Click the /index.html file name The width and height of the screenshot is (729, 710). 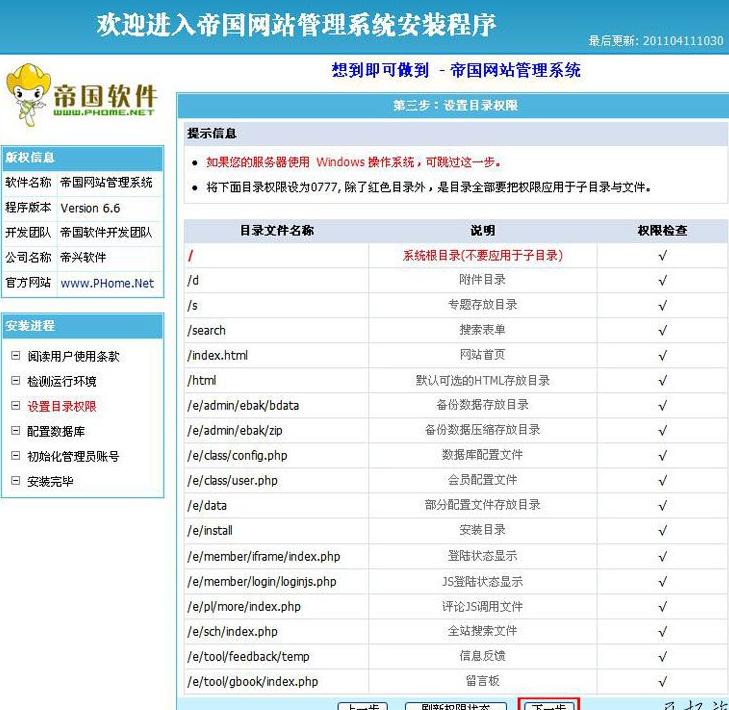click(x=218, y=356)
